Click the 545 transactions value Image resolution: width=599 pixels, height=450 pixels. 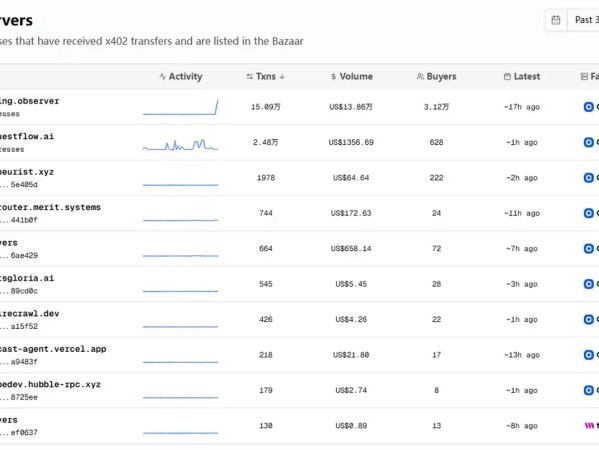pos(266,284)
